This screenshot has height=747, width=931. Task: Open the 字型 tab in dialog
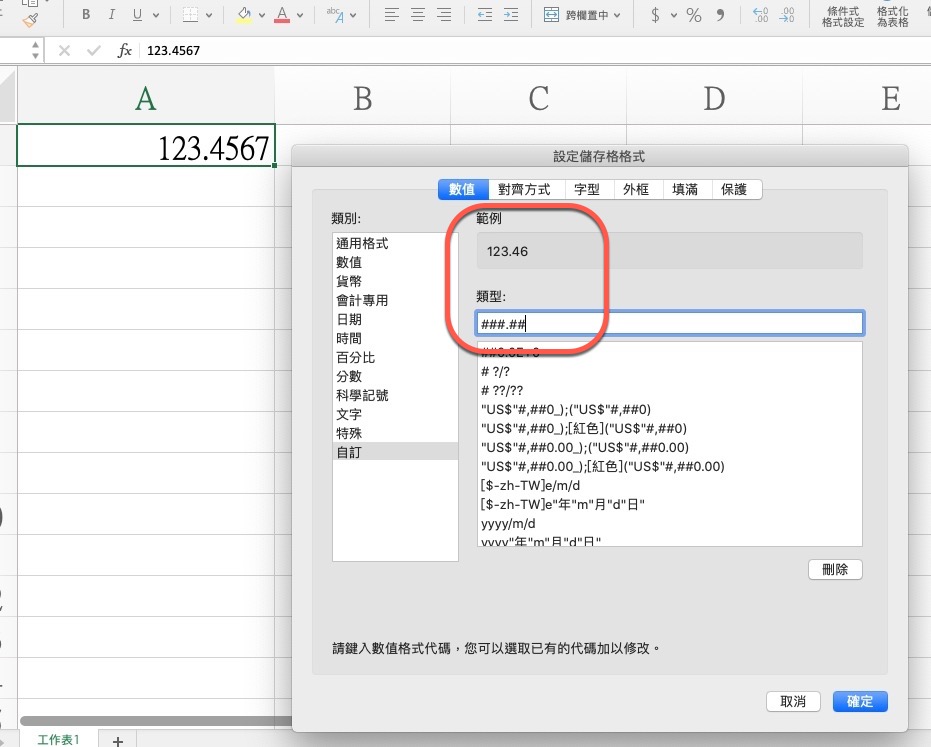587,189
